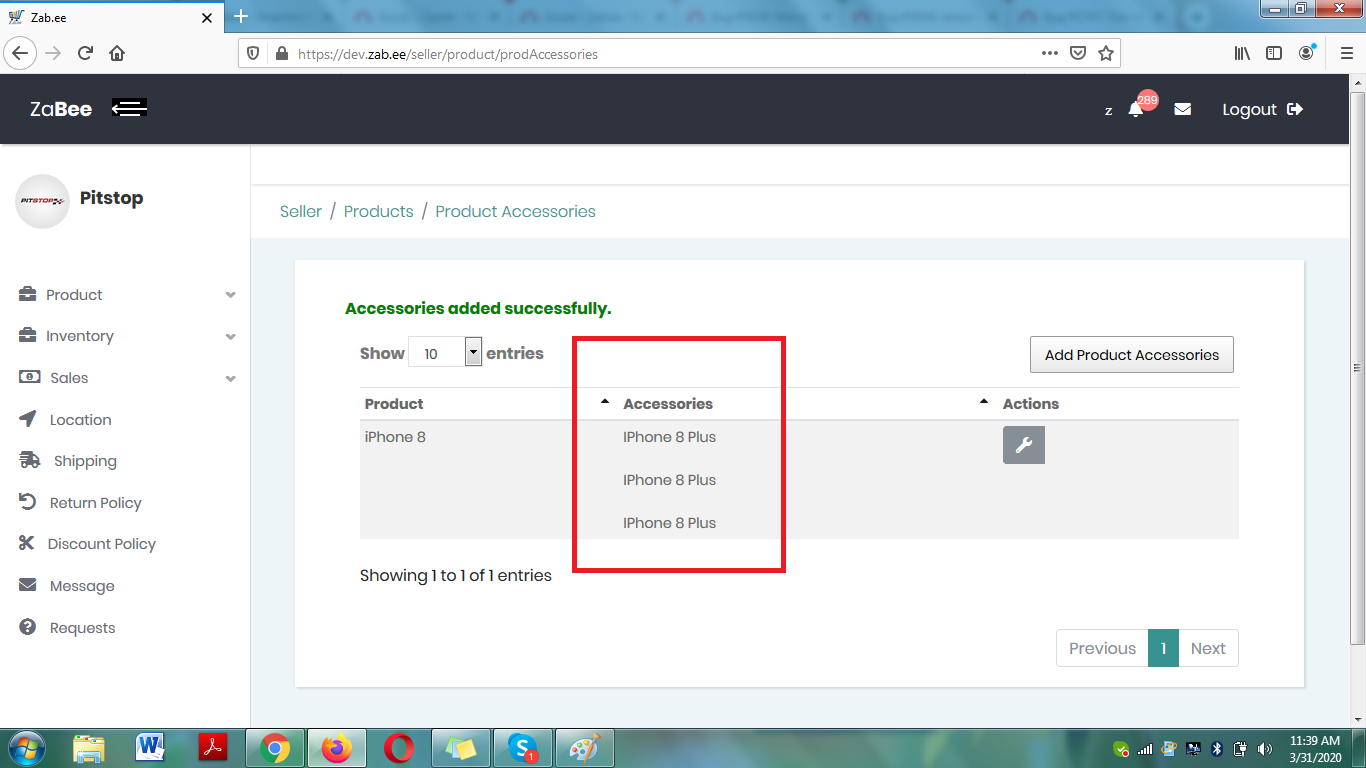Open Microsoft Word from the taskbar
This screenshot has height=768, width=1366.
(151, 748)
